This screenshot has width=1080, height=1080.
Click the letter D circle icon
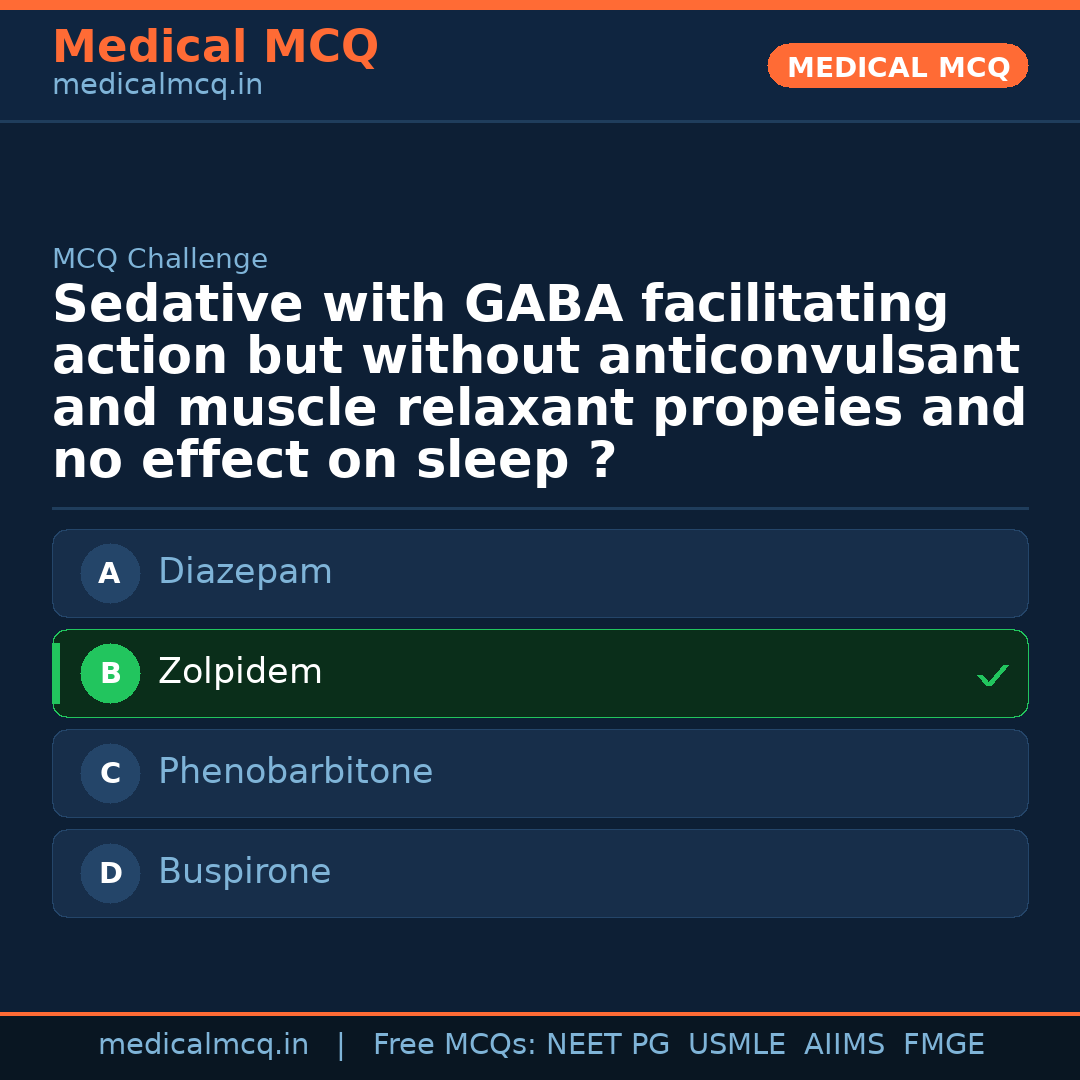[x=110, y=874]
